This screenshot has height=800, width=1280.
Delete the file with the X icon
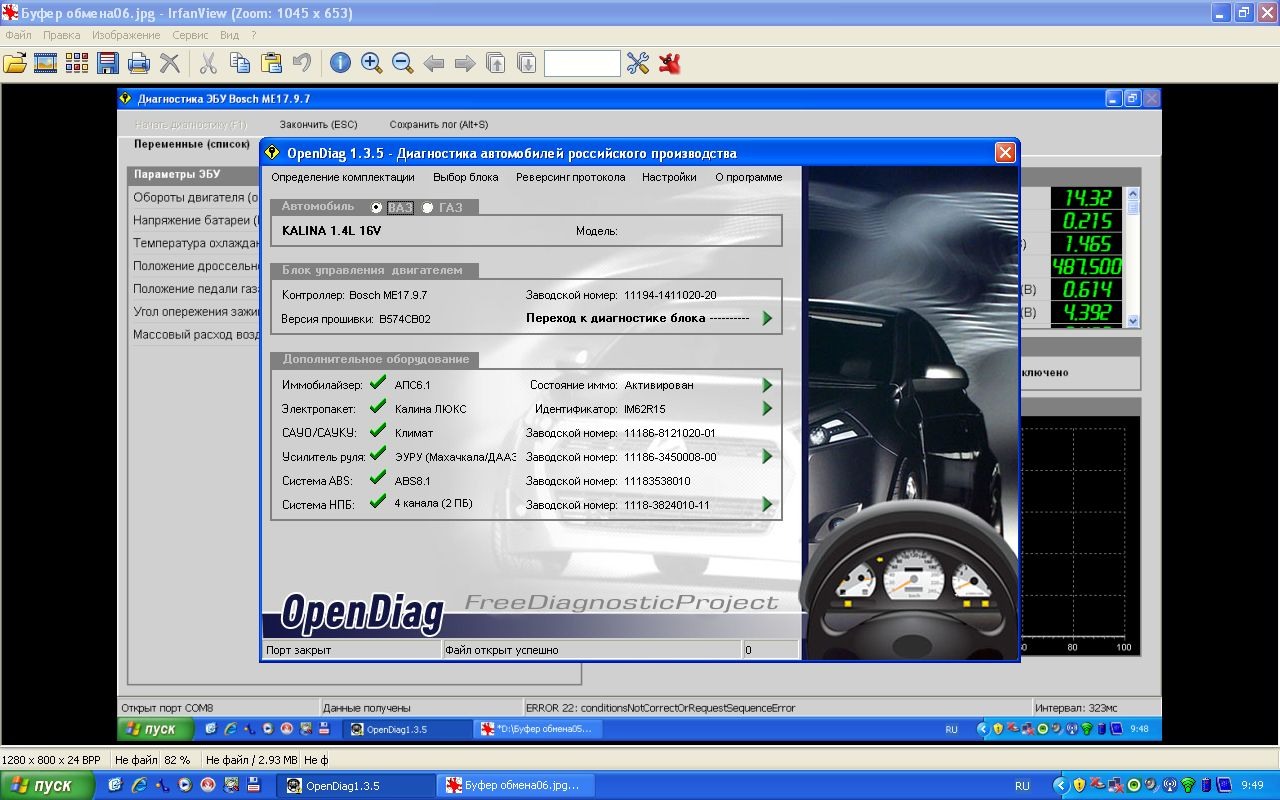170,63
